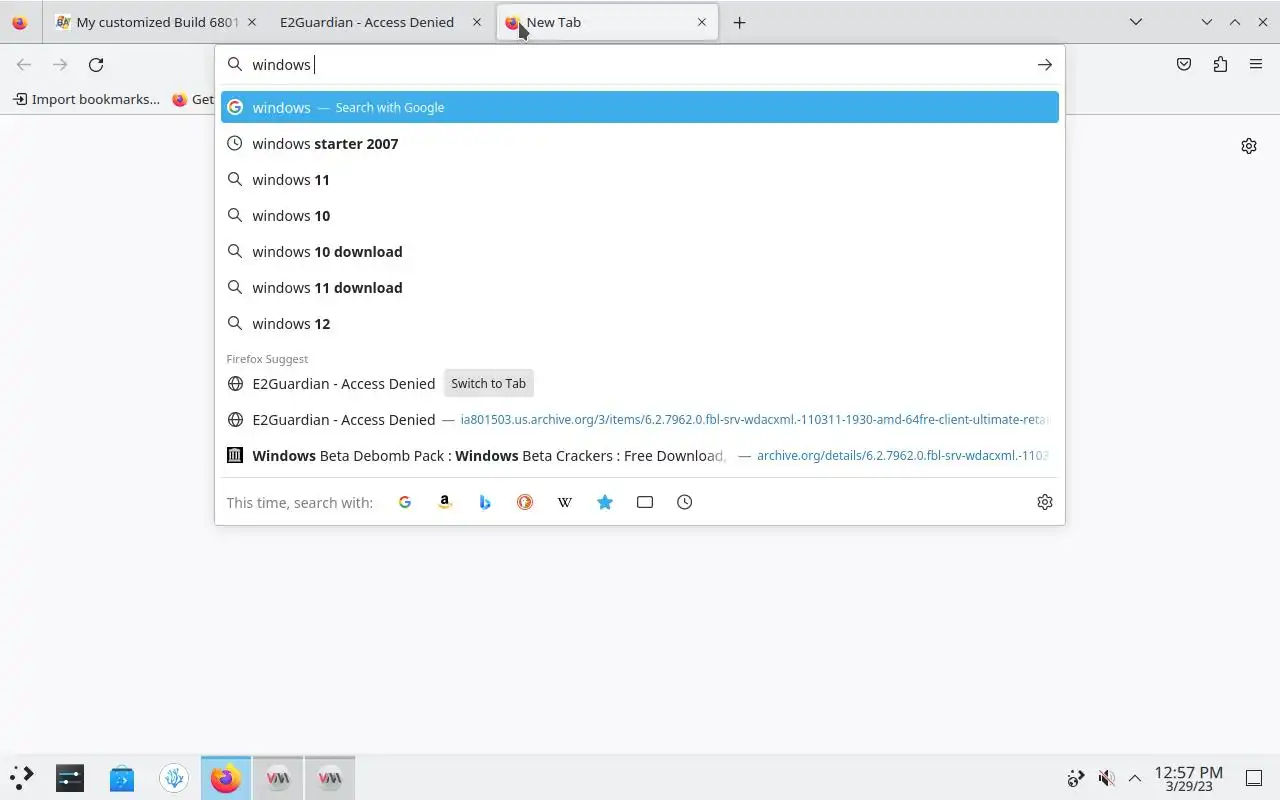Select windows Search with Google row
This screenshot has height=800, width=1280.
point(640,107)
